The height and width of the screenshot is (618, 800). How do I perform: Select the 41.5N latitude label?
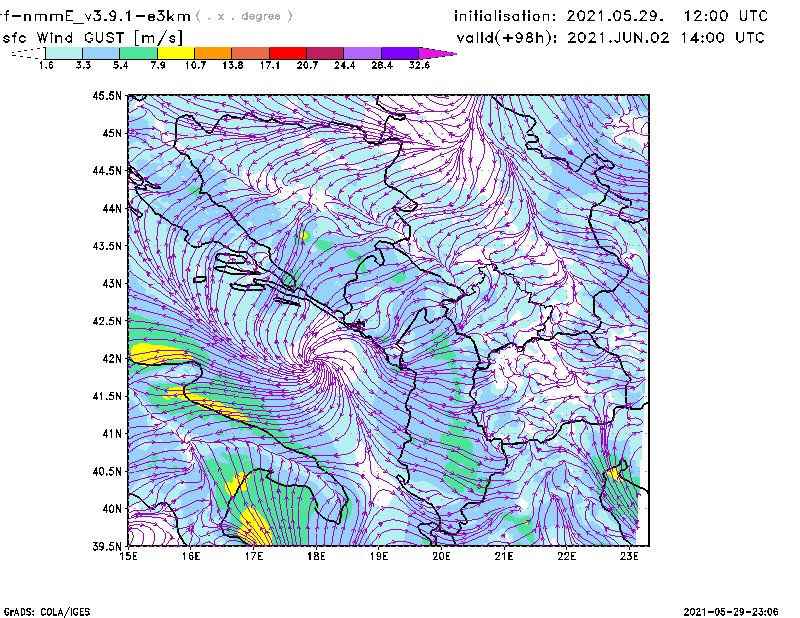click(107, 396)
